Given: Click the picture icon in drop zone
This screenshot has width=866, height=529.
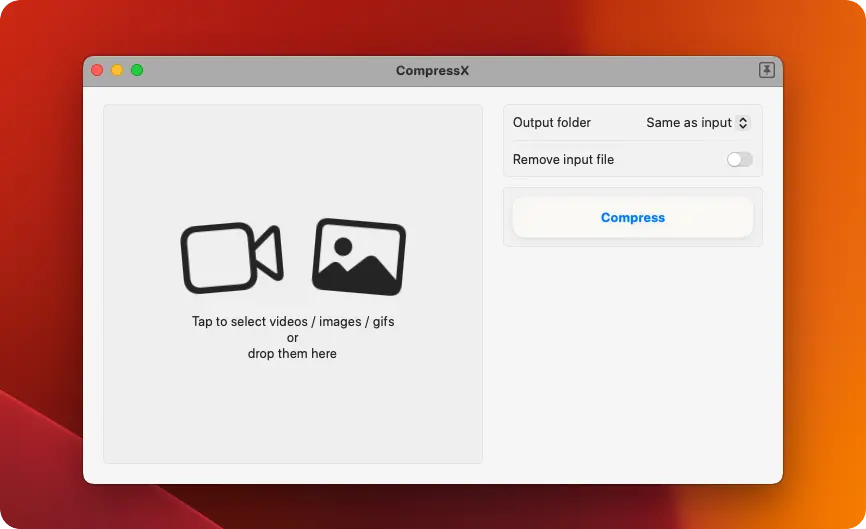Looking at the screenshot, I should pos(359,257).
